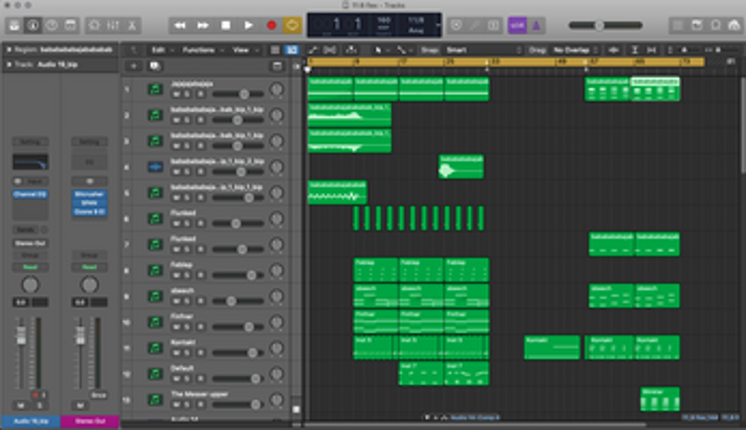This screenshot has width=746, height=430.
Task: Toggle the purple metronome click button
Action: (x=536, y=25)
